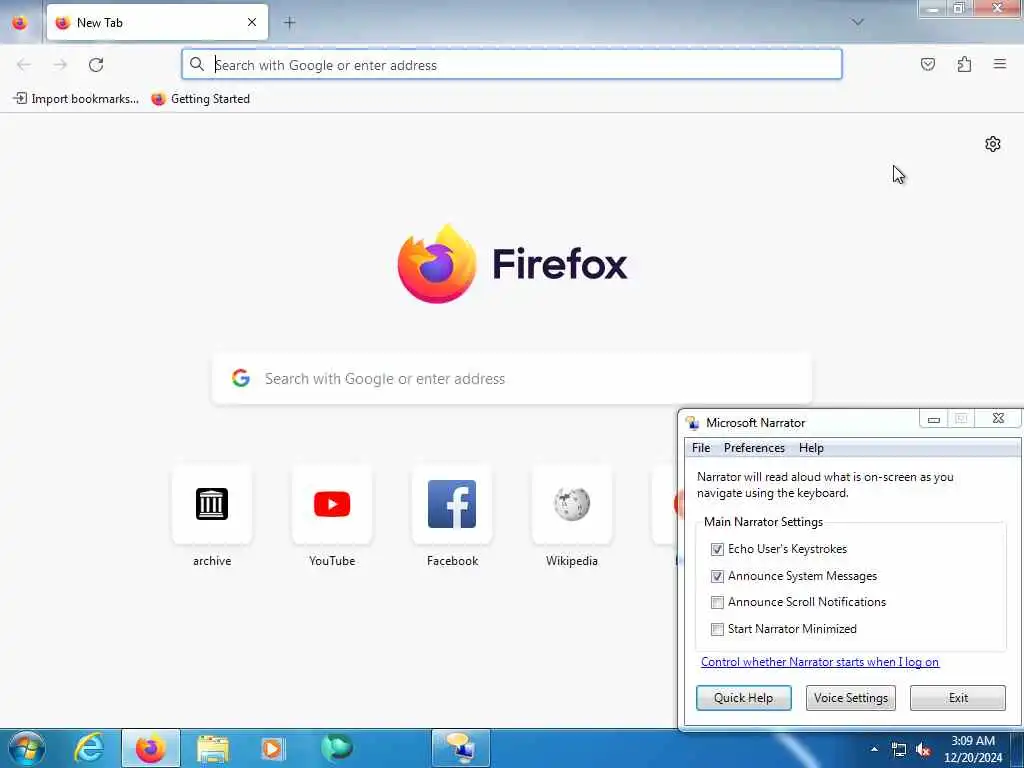Enable Announce Scroll Notifications

coord(717,602)
